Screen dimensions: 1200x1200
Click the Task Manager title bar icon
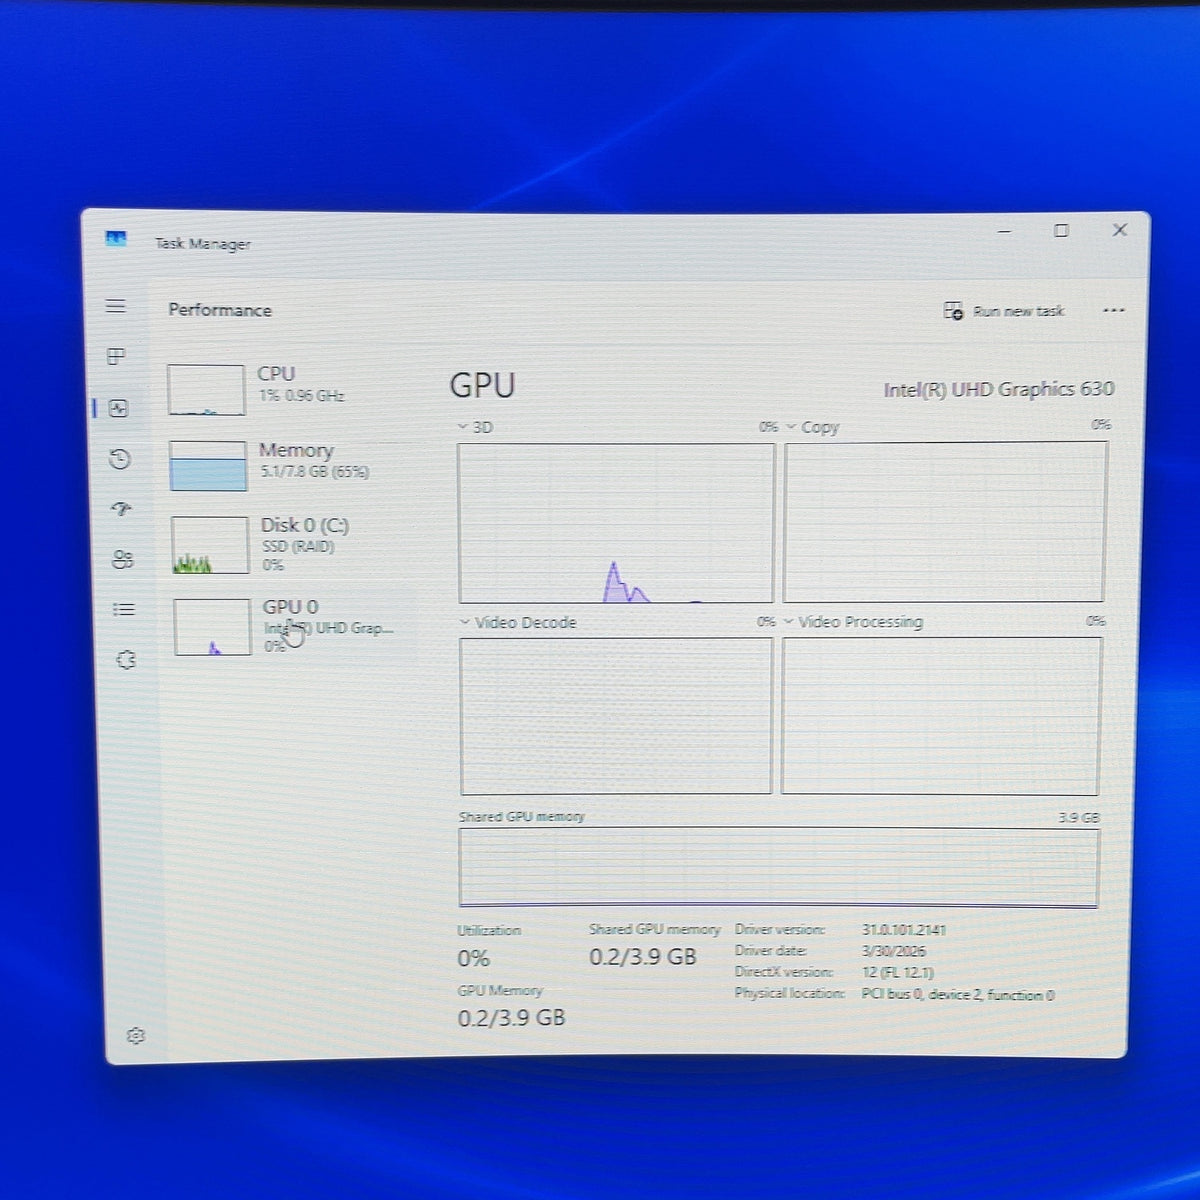pyautogui.click(x=116, y=239)
